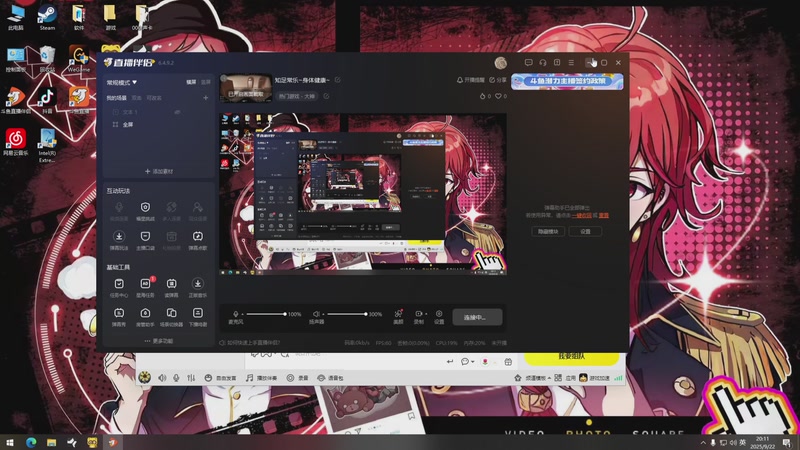Click the 一键召回 orange link
The height and width of the screenshot is (450, 800).
point(582,215)
